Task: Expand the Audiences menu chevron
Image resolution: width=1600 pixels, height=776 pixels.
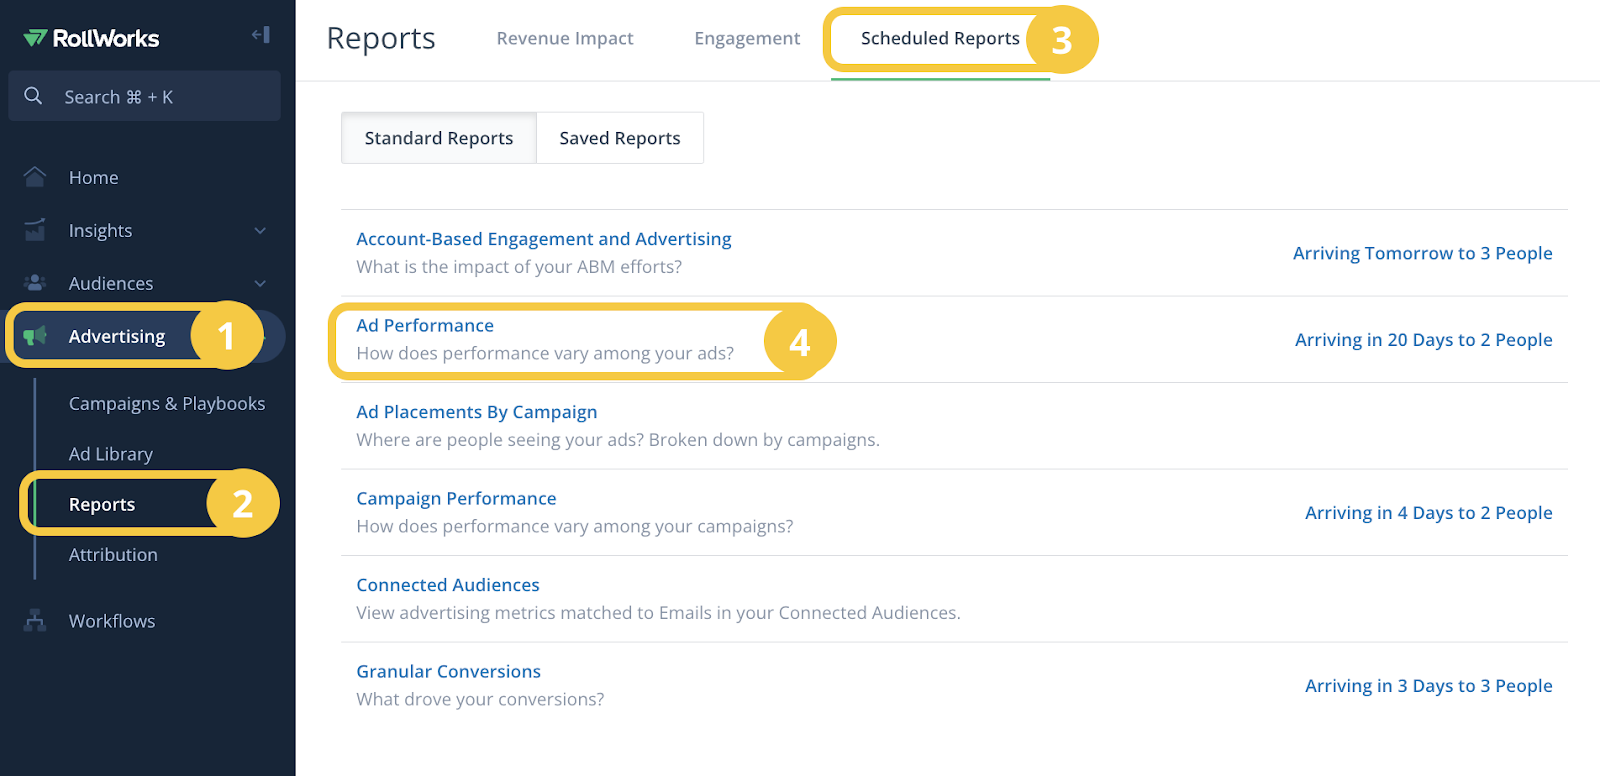Action: pyautogui.click(x=260, y=284)
